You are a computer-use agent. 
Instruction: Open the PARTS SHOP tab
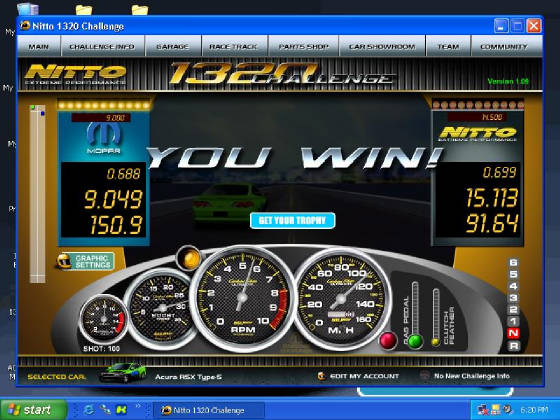point(303,46)
